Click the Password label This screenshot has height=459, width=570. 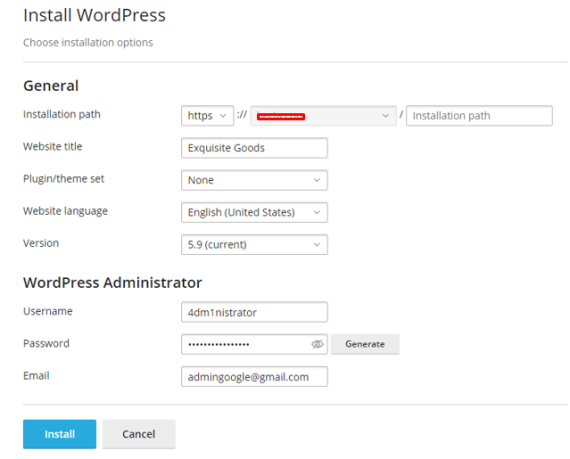tap(46, 343)
